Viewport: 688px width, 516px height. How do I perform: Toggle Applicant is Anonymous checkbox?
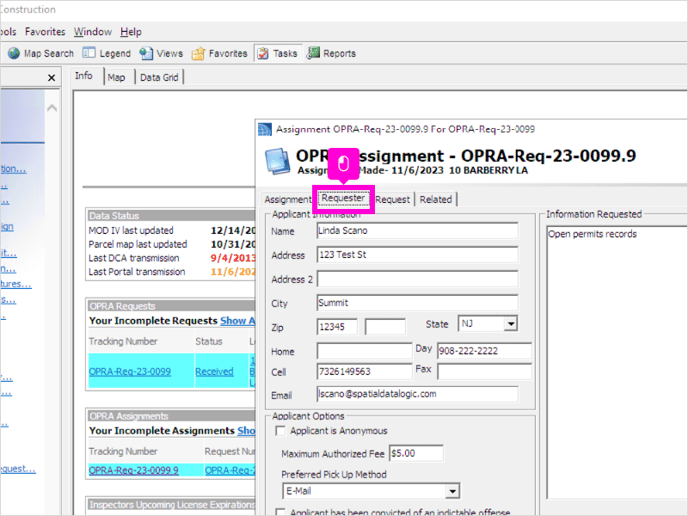280,431
